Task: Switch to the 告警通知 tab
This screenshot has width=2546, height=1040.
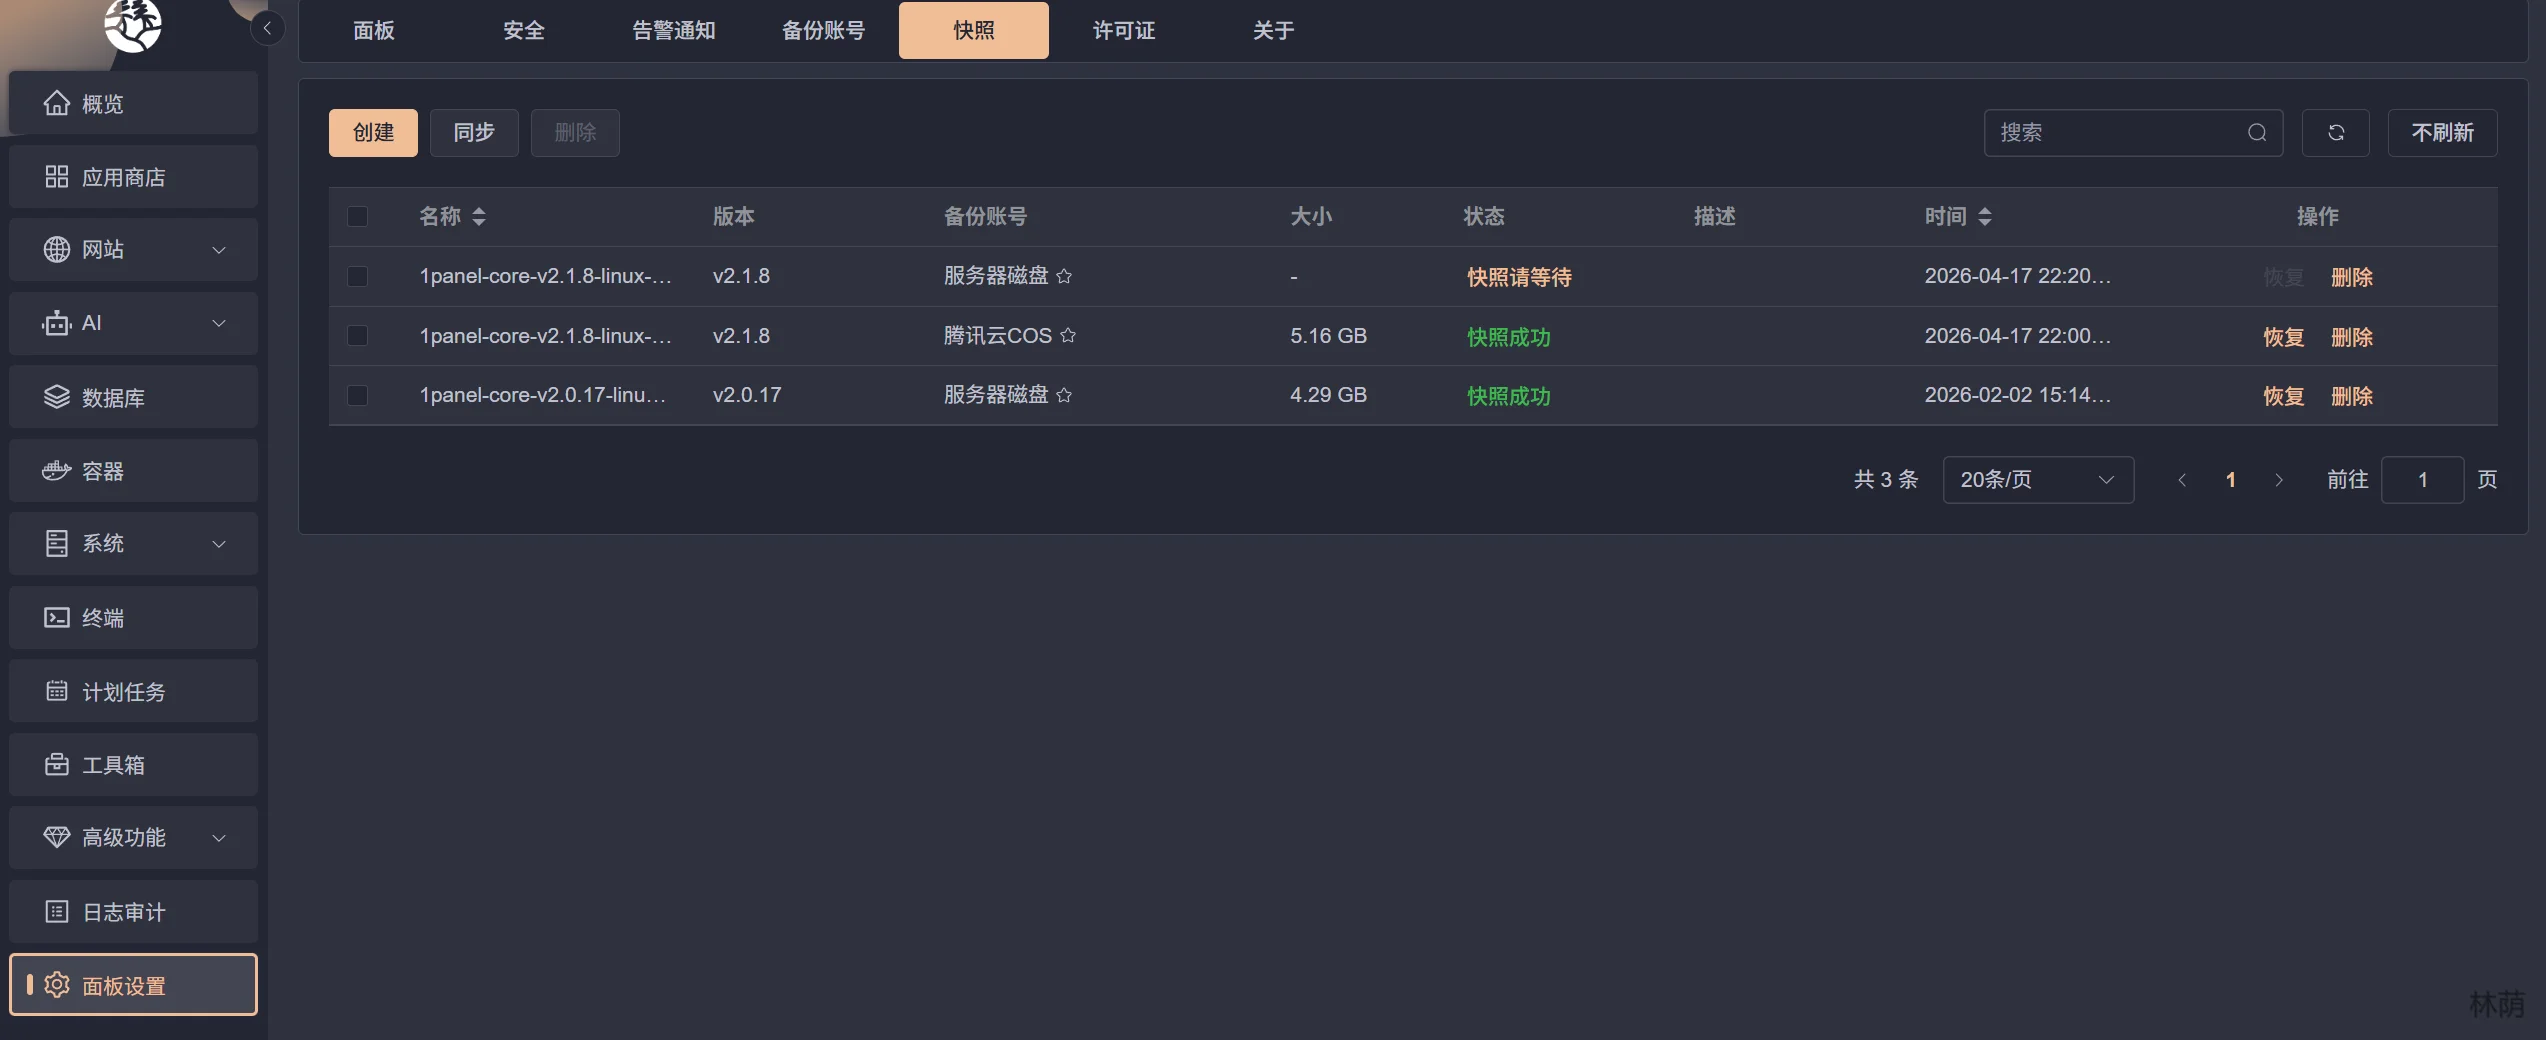Action: 674,30
